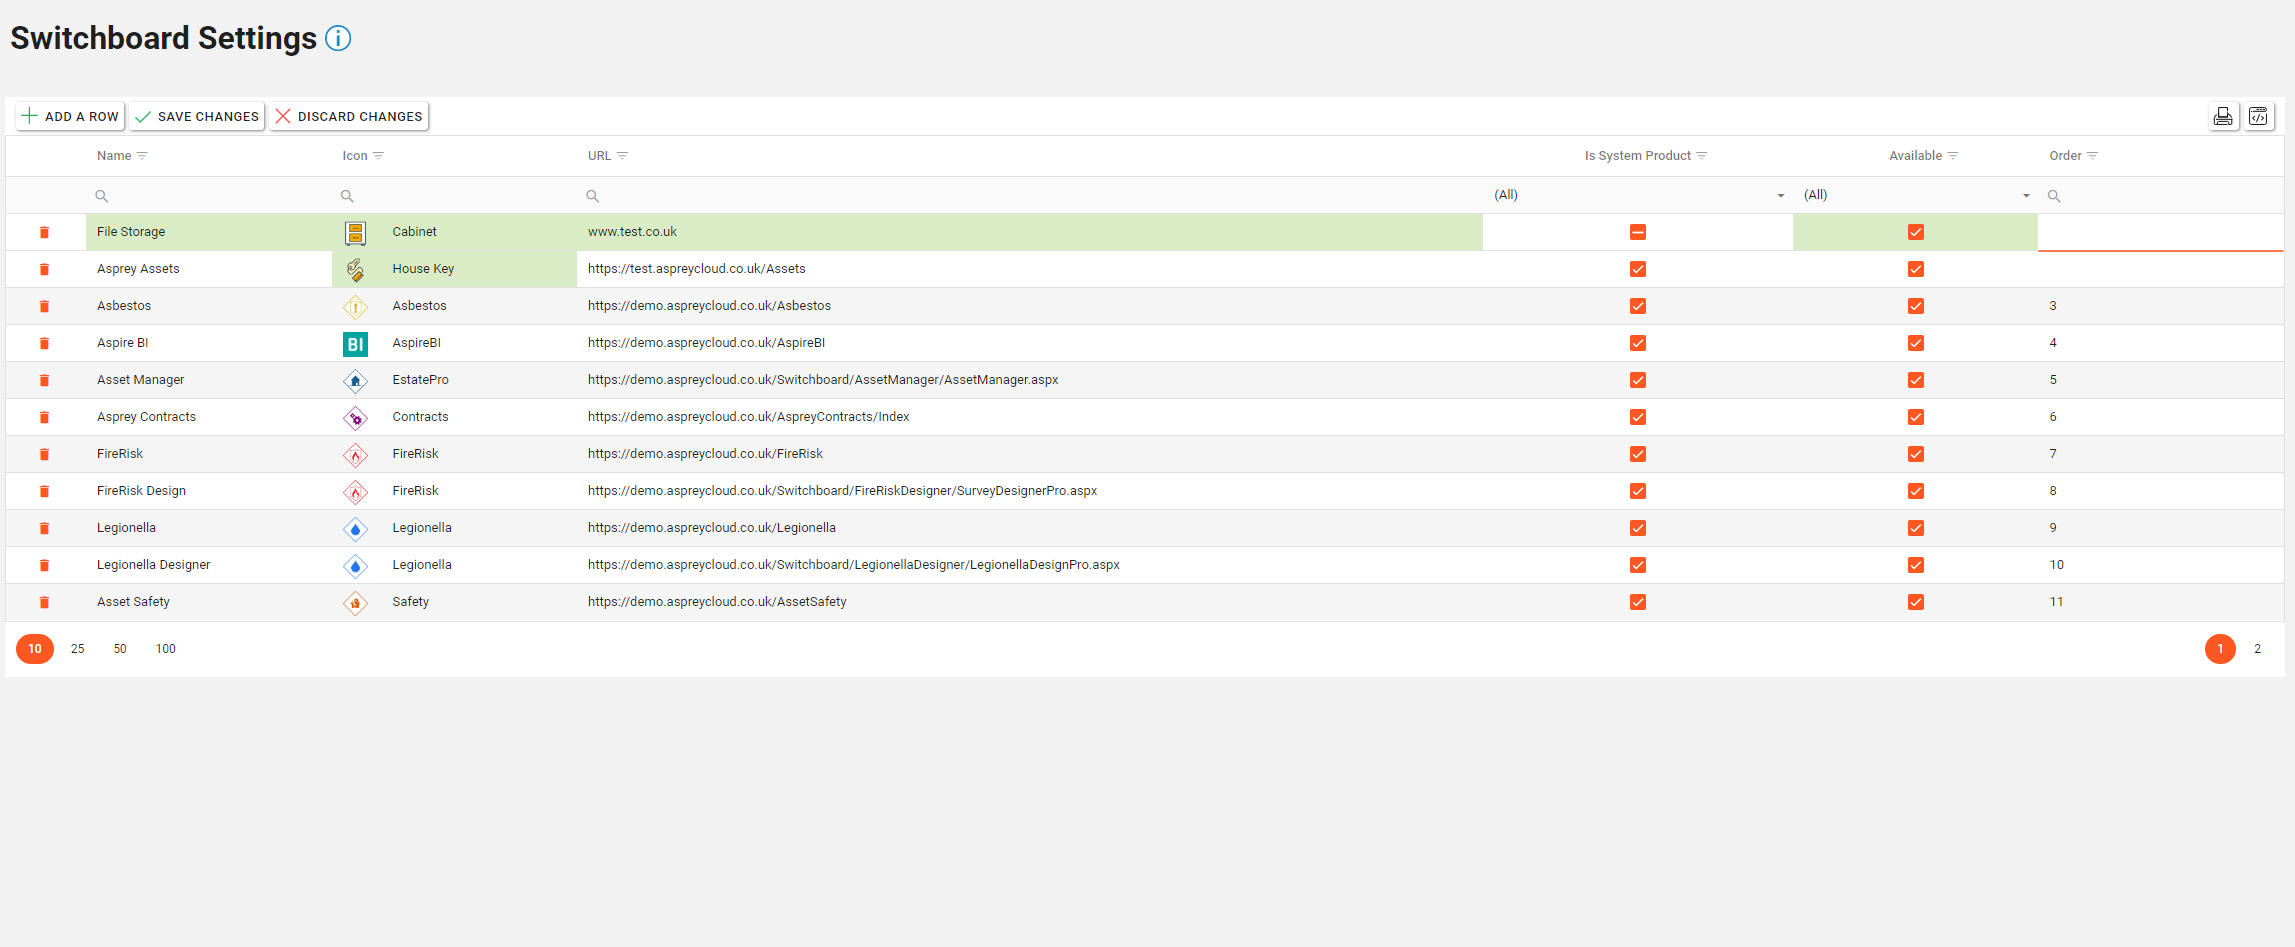Screen dimensions: 2295x947
Task: Delete the Aspire BI row
Action: (44, 344)
